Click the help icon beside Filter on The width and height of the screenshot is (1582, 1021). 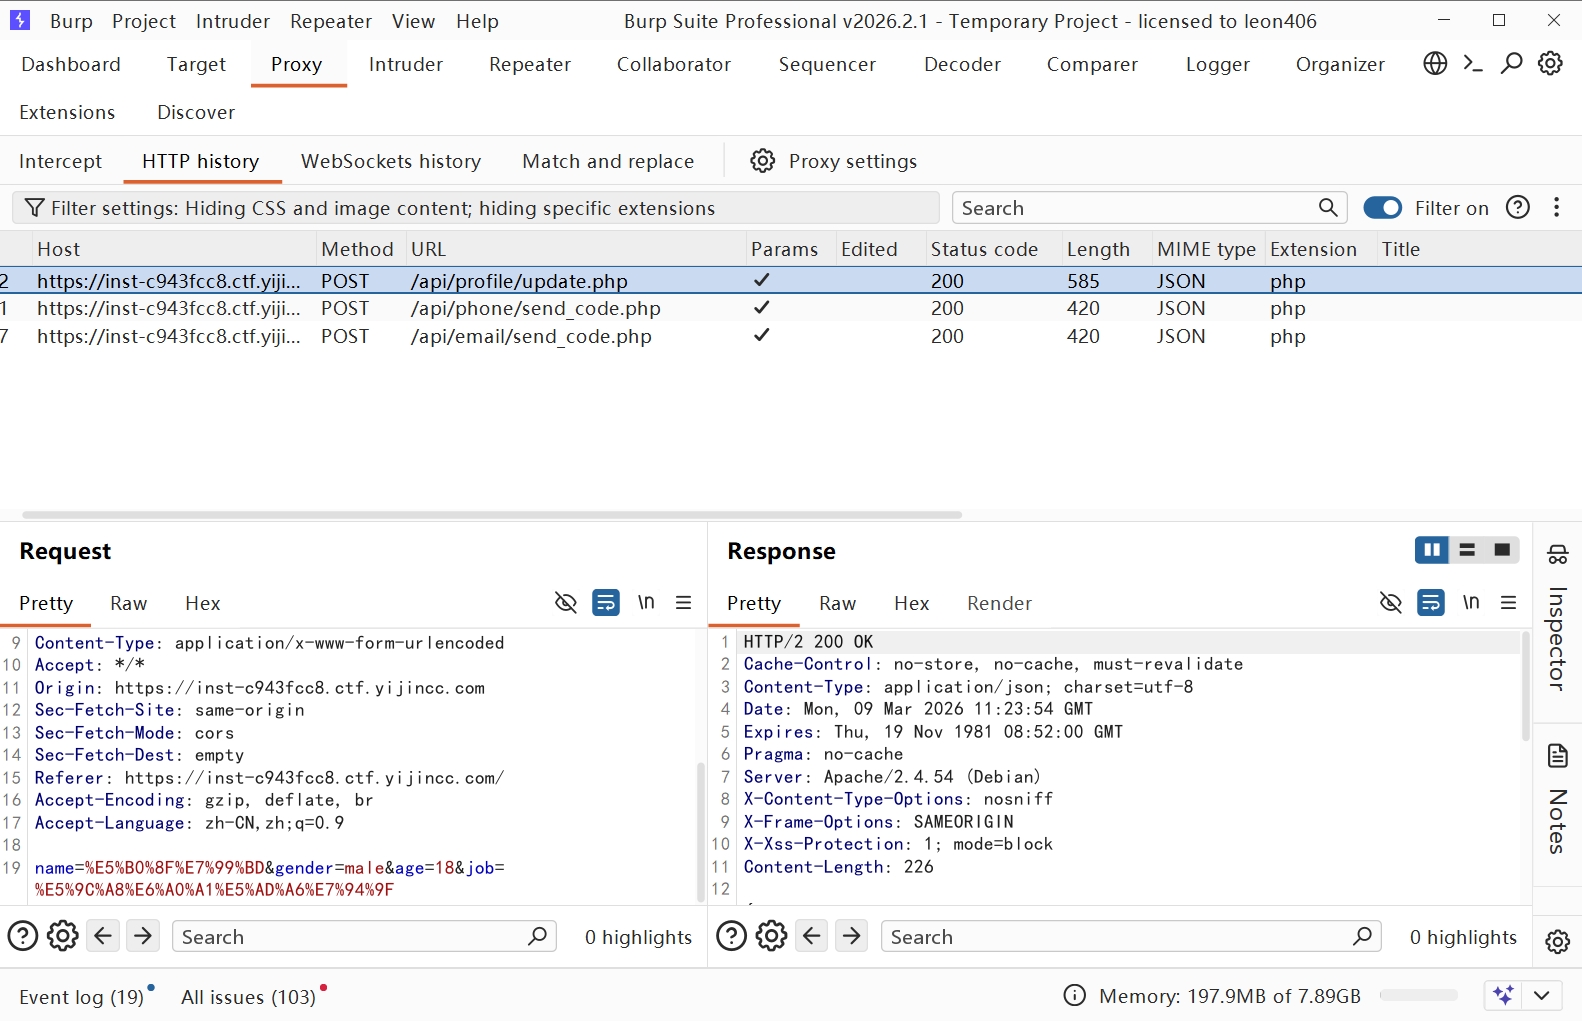(x=1518, y=207)
